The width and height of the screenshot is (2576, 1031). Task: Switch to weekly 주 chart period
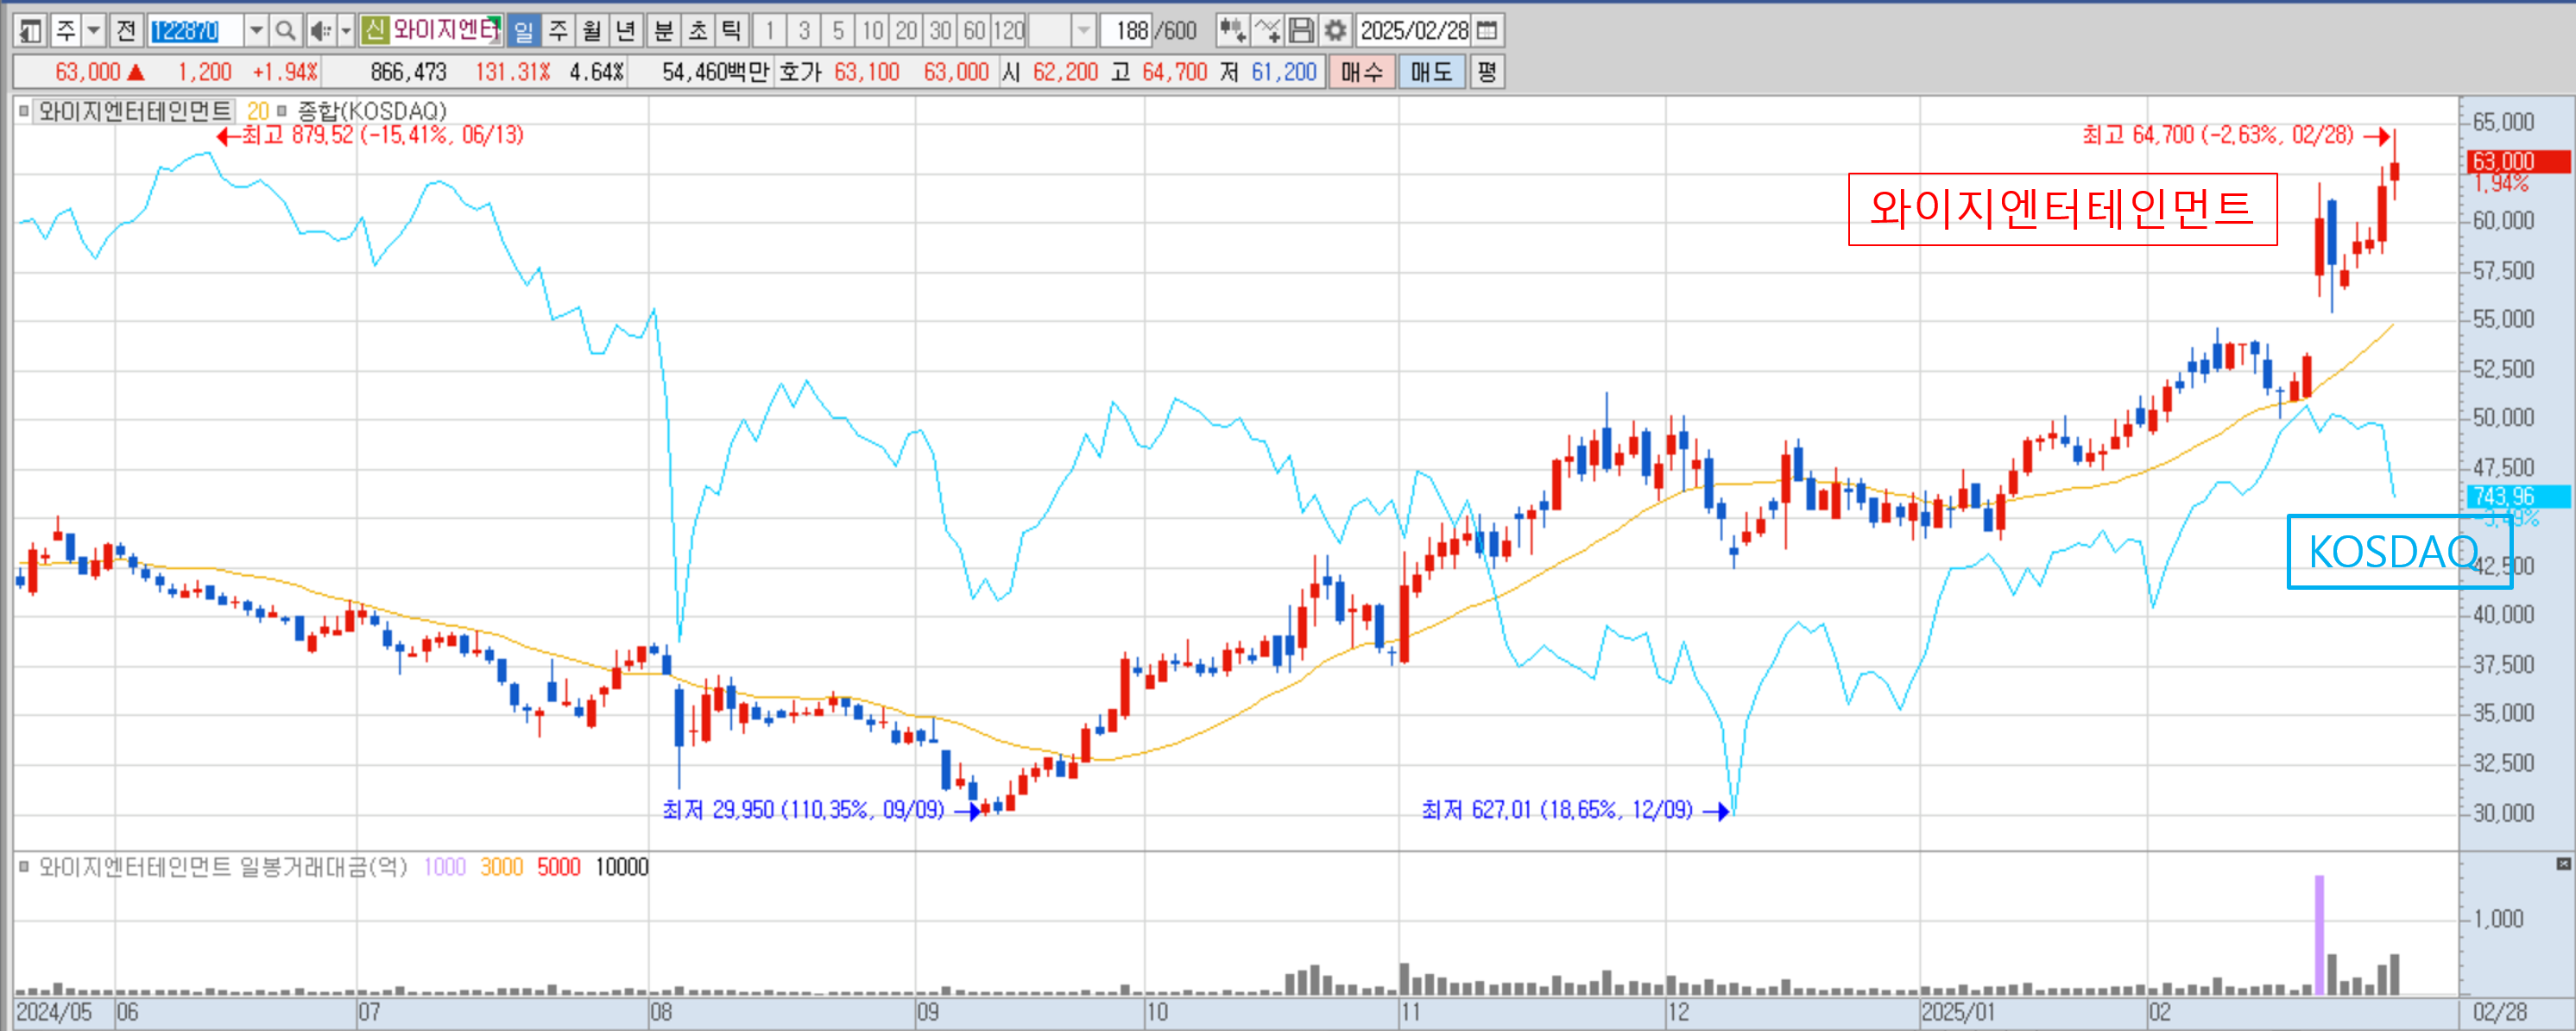coord(558,31)
